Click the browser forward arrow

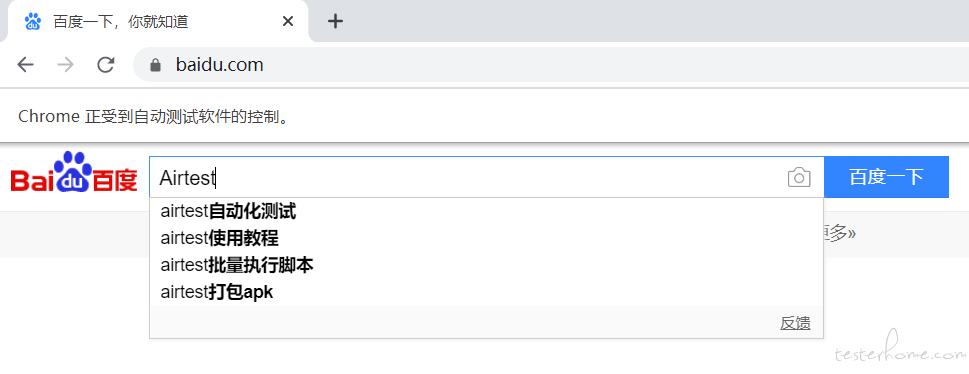(x=65, y=64)
